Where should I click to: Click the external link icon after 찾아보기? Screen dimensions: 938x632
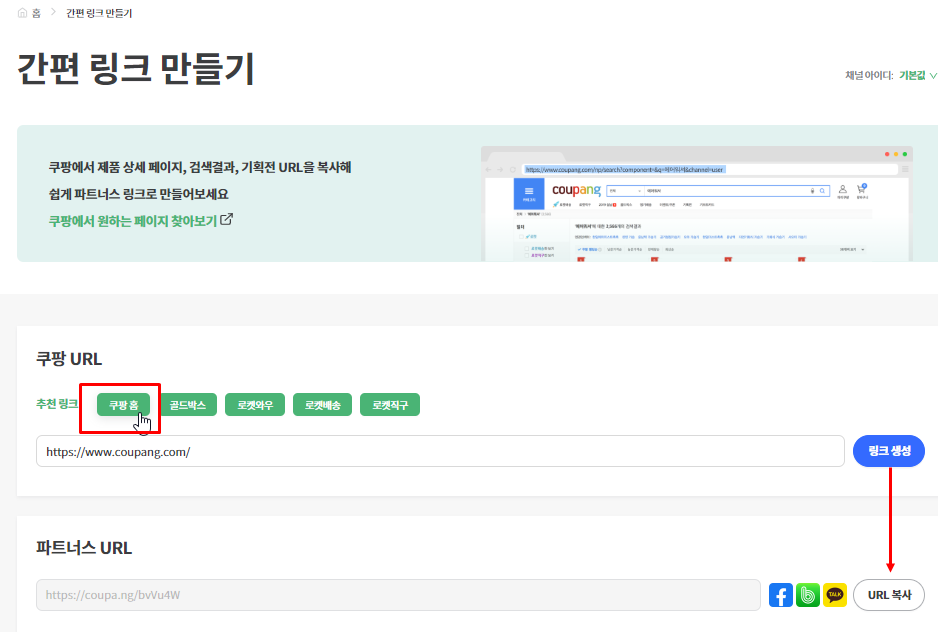226,220
